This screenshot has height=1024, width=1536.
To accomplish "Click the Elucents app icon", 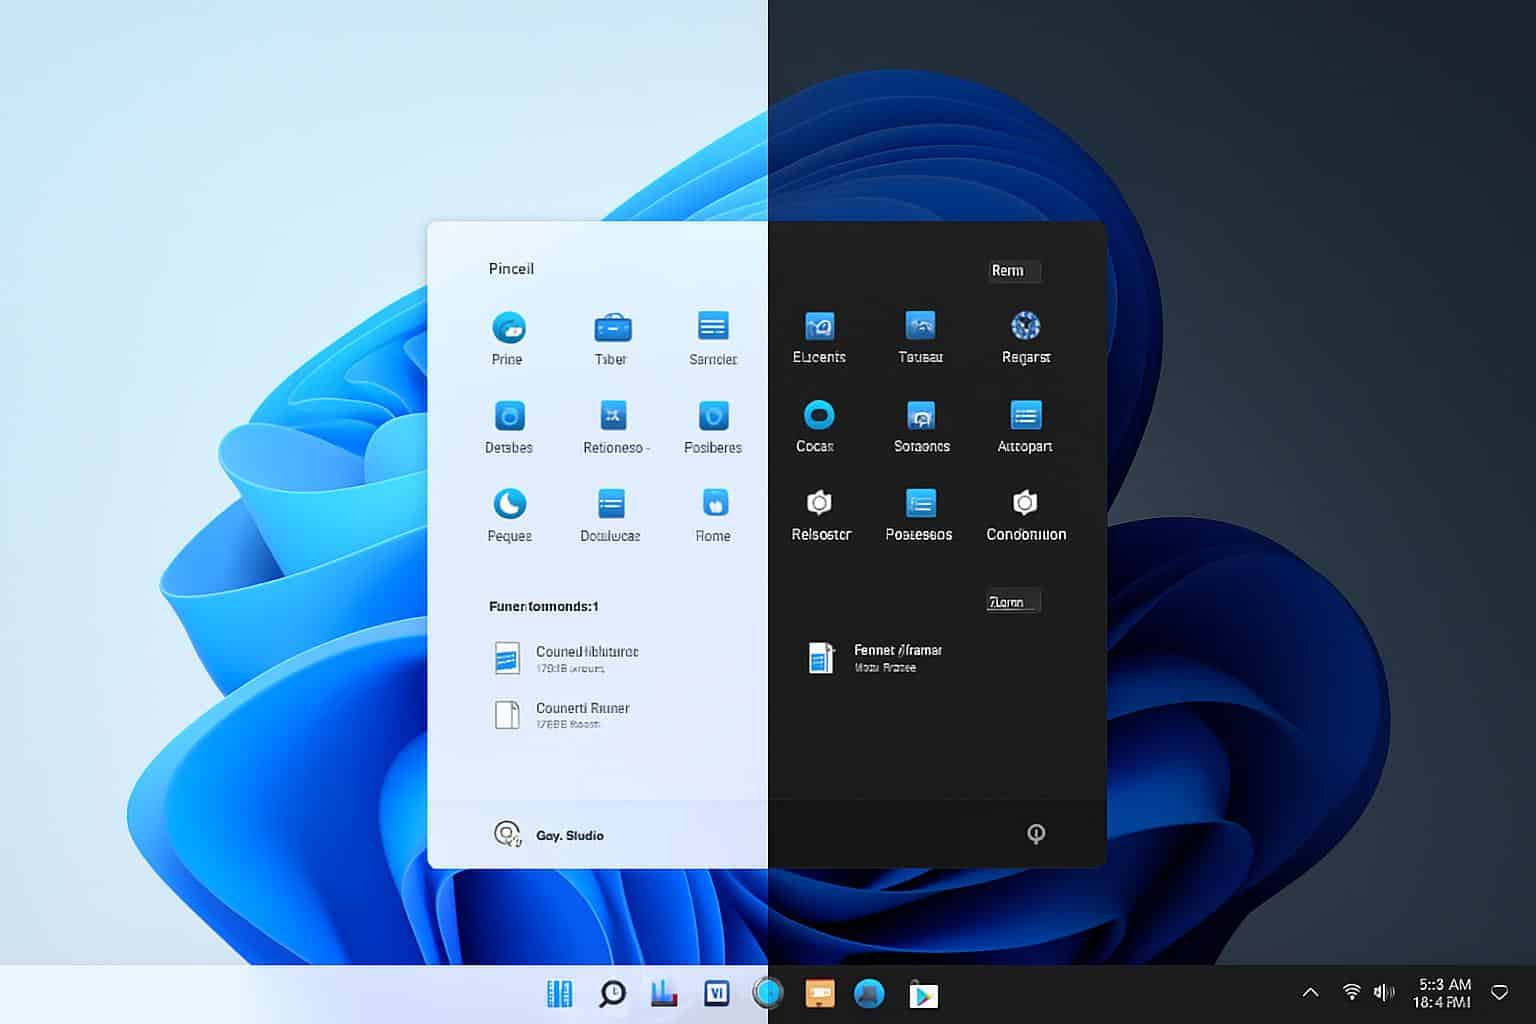I will 819,326.
